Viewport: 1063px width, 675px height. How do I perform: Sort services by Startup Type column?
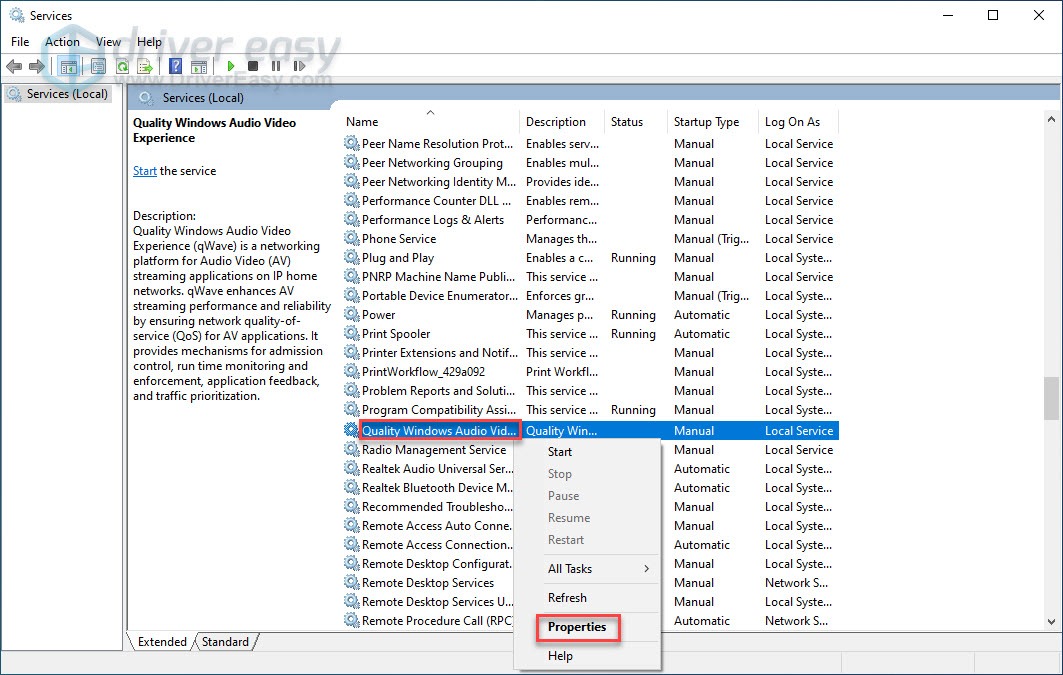click(x=707, y=122)
